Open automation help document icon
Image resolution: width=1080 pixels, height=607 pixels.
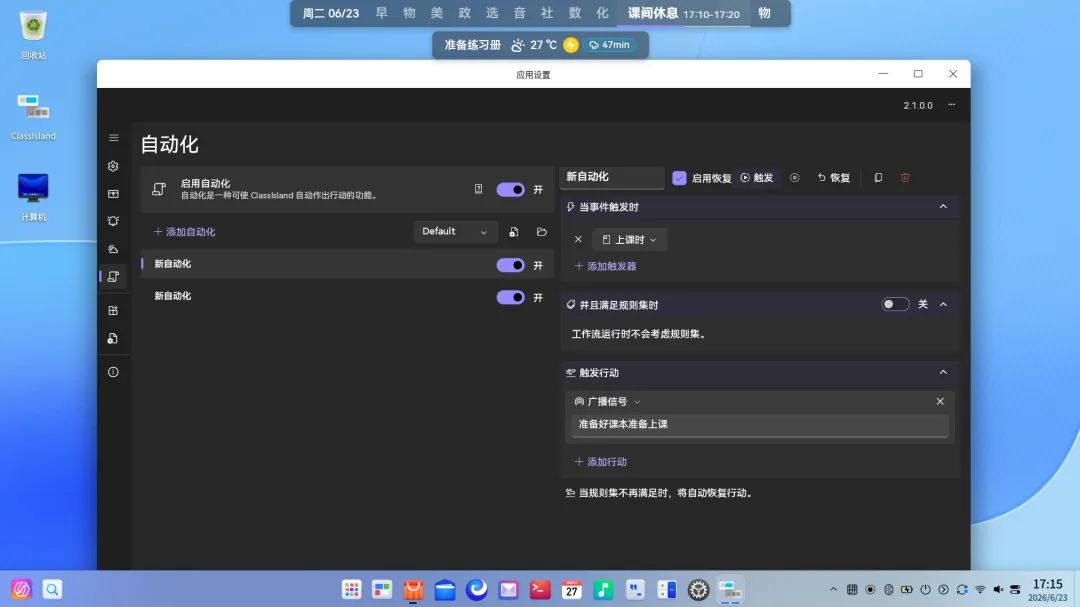click(x=479, y=189)
